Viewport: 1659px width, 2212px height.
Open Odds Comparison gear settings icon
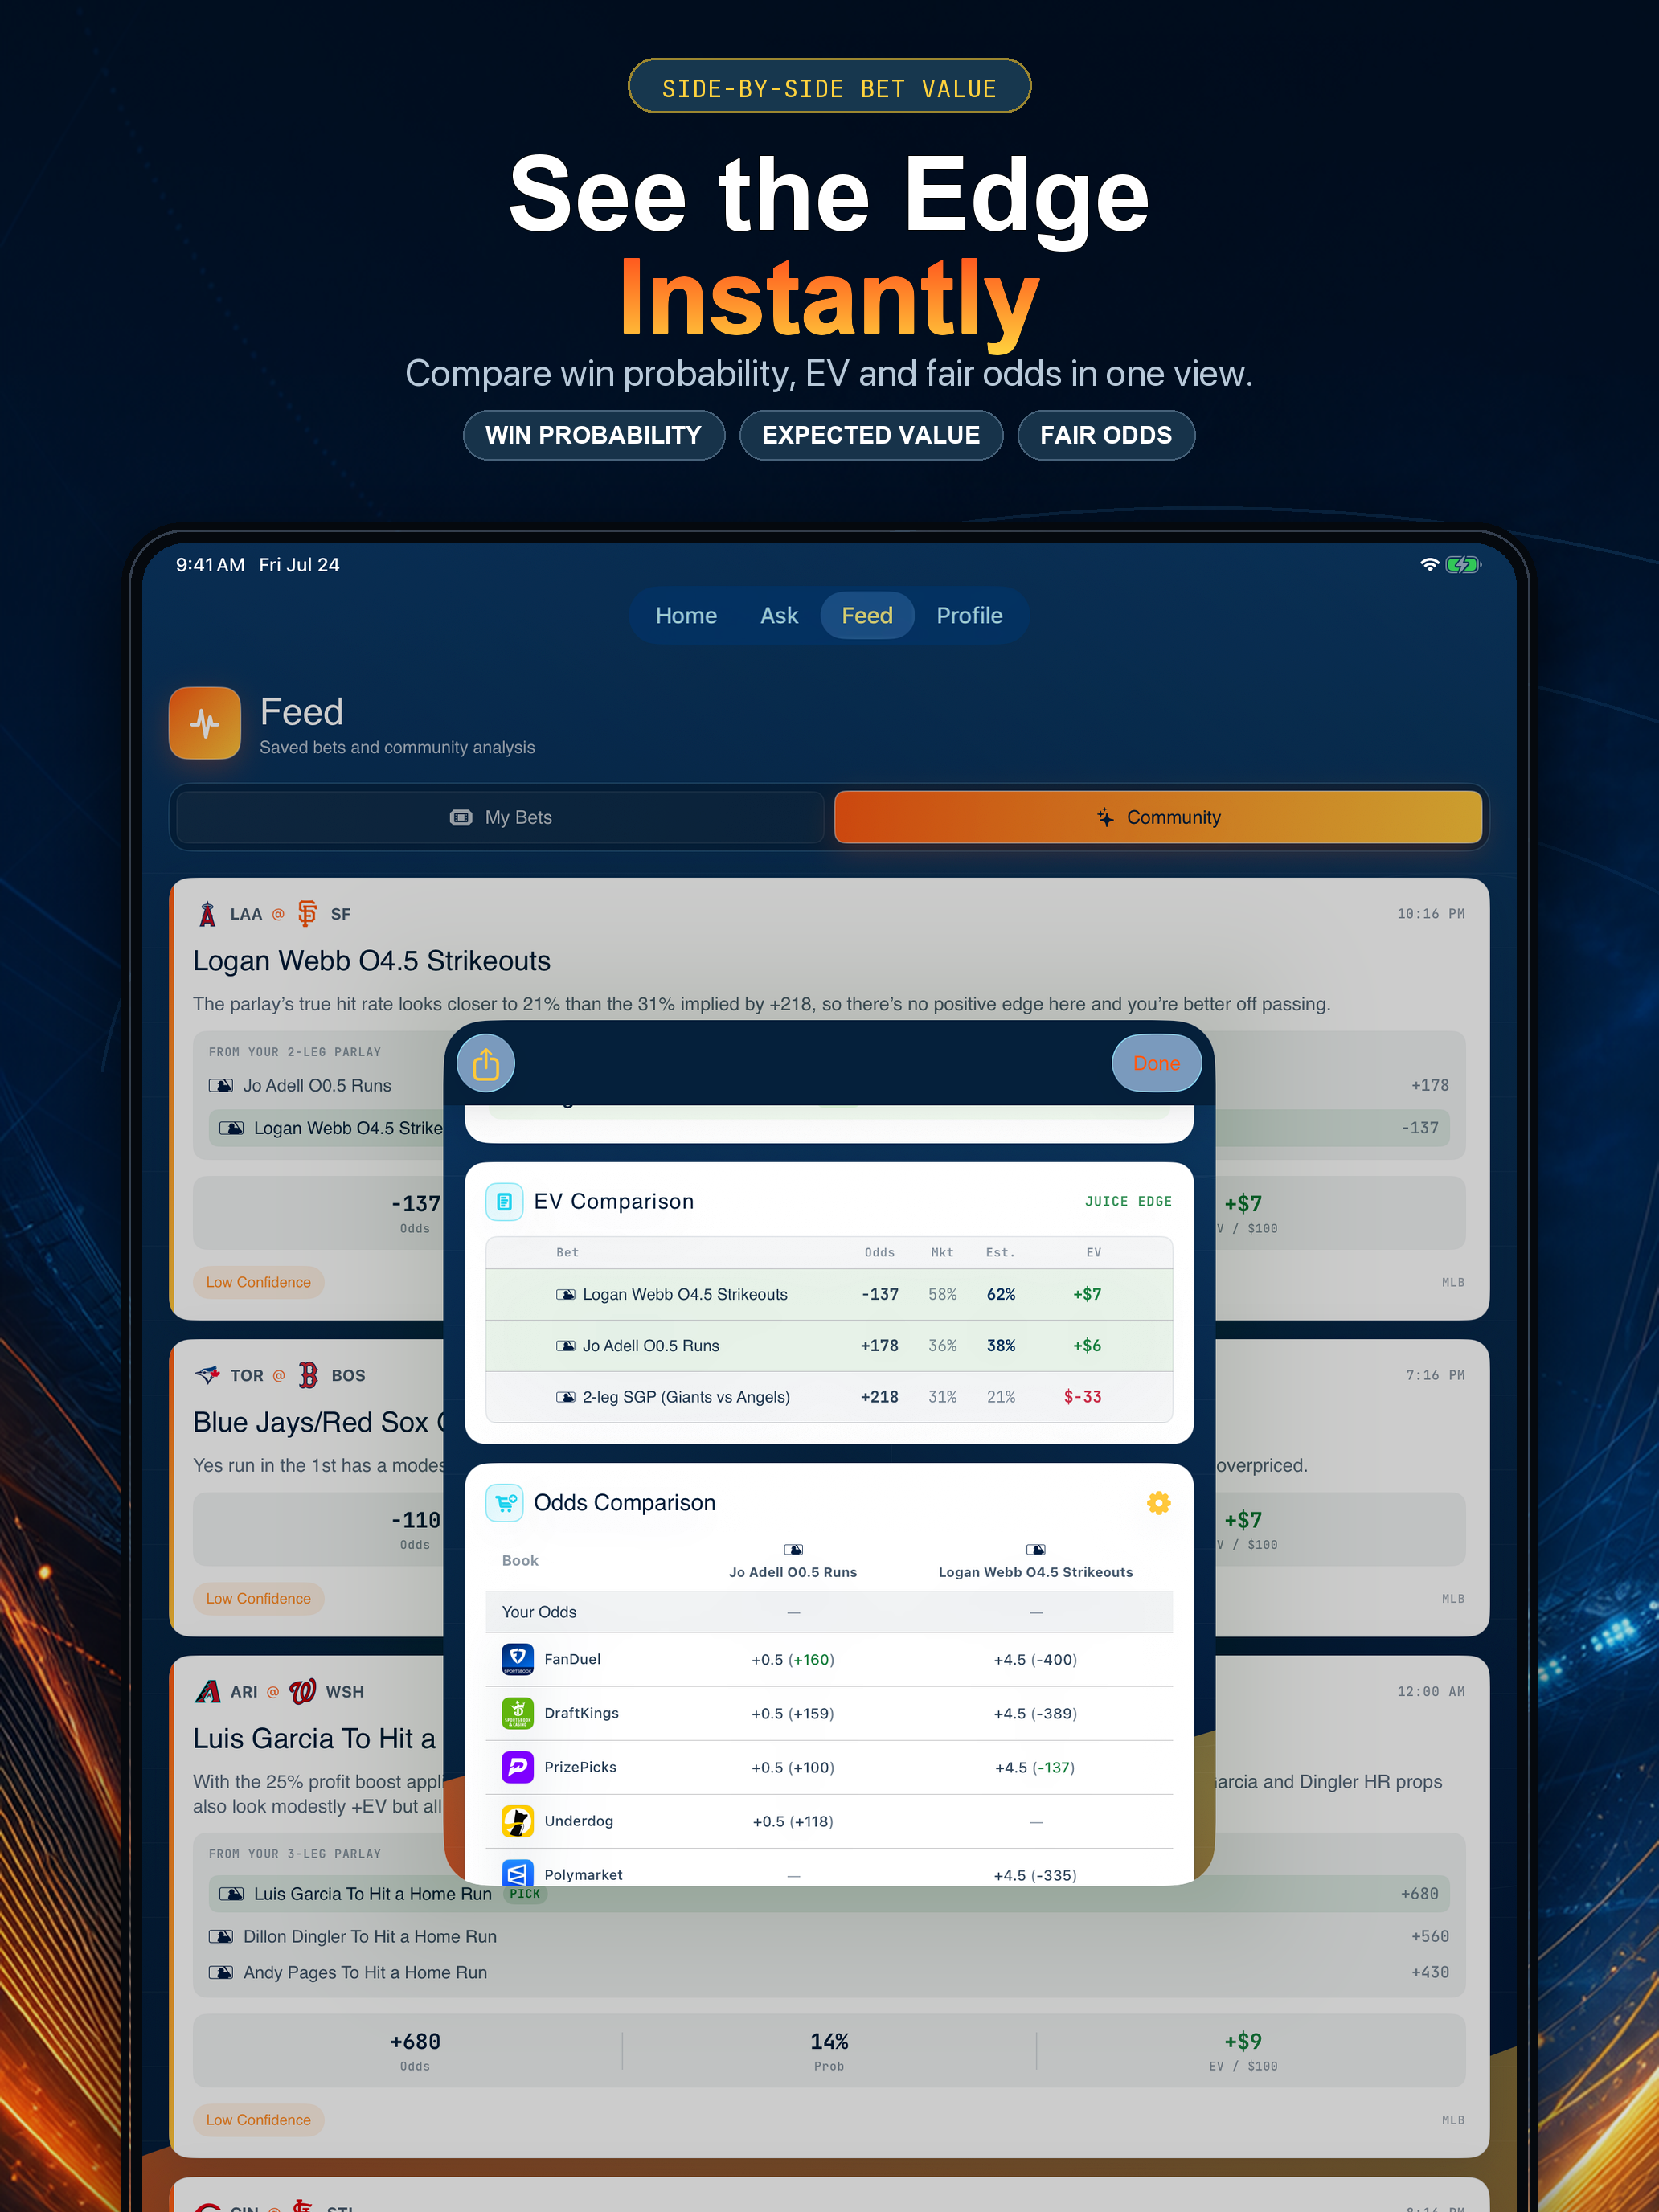(x=1158, y=1503)
